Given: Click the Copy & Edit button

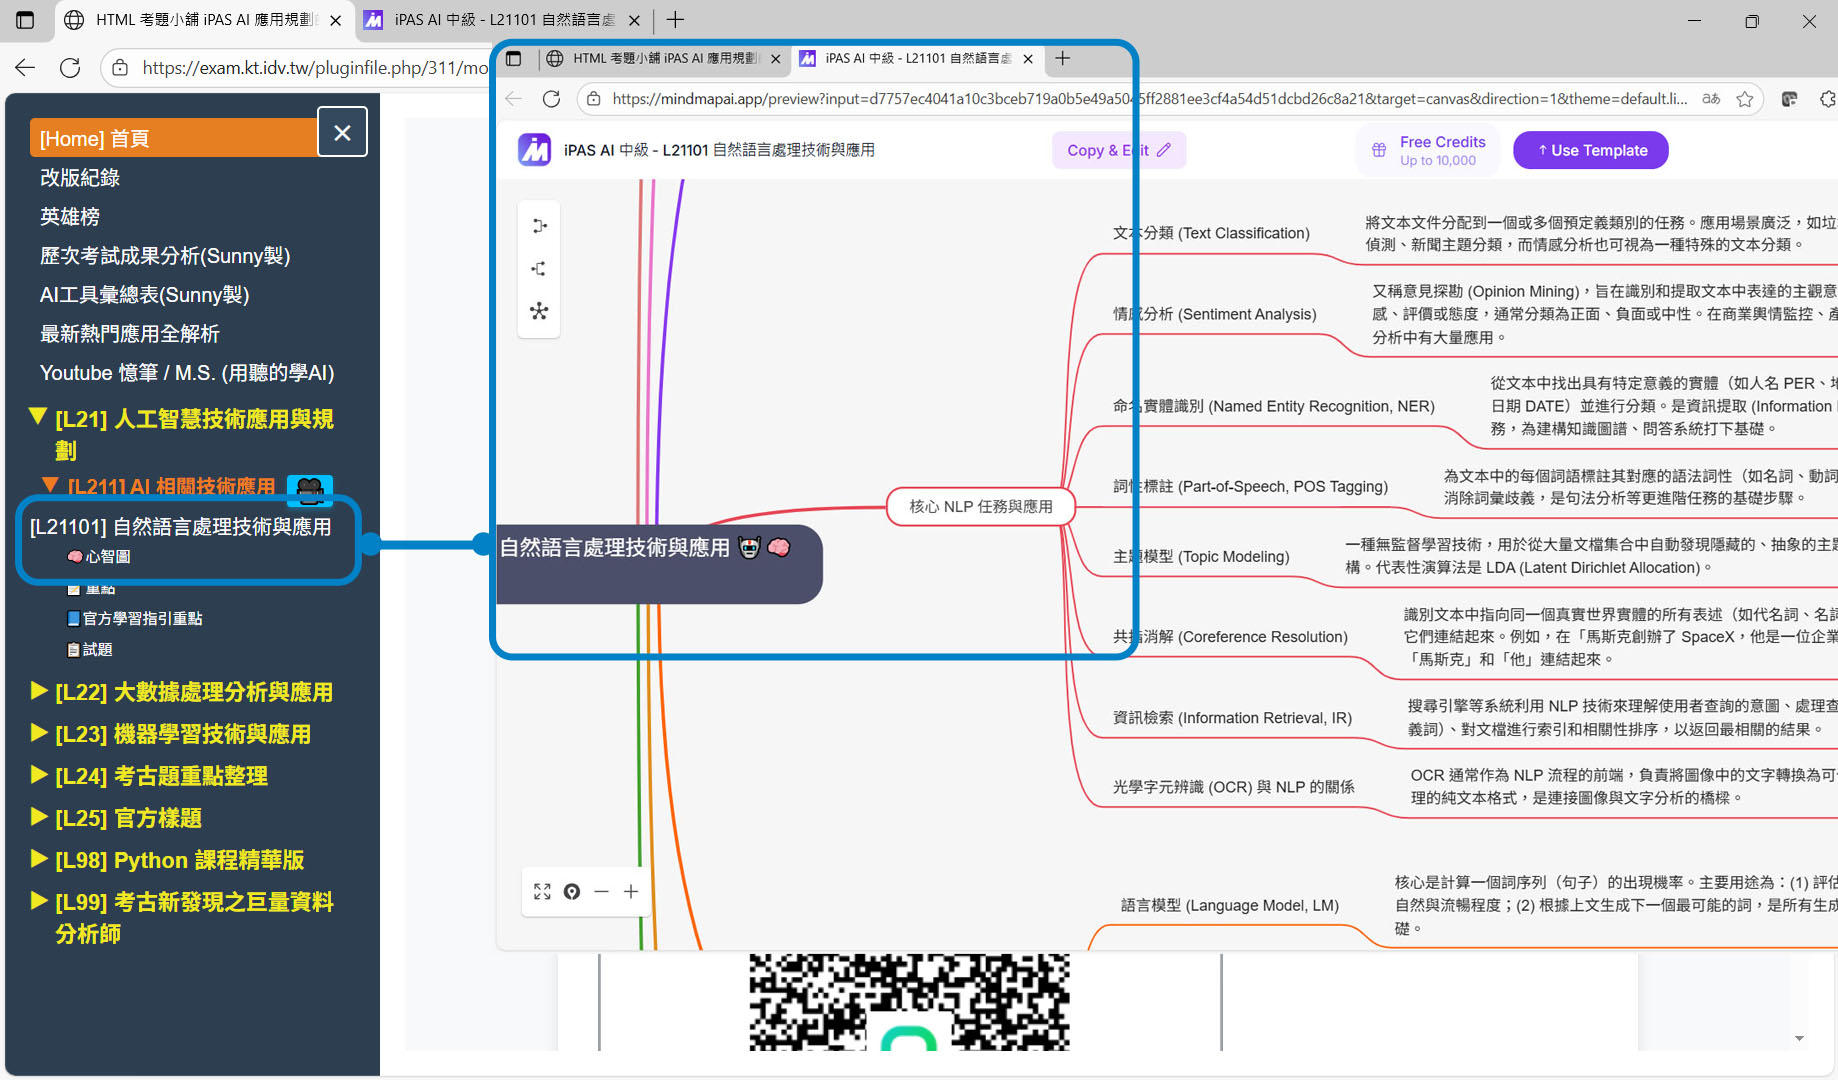Looking at the screenshot, I should point(1118,150).
